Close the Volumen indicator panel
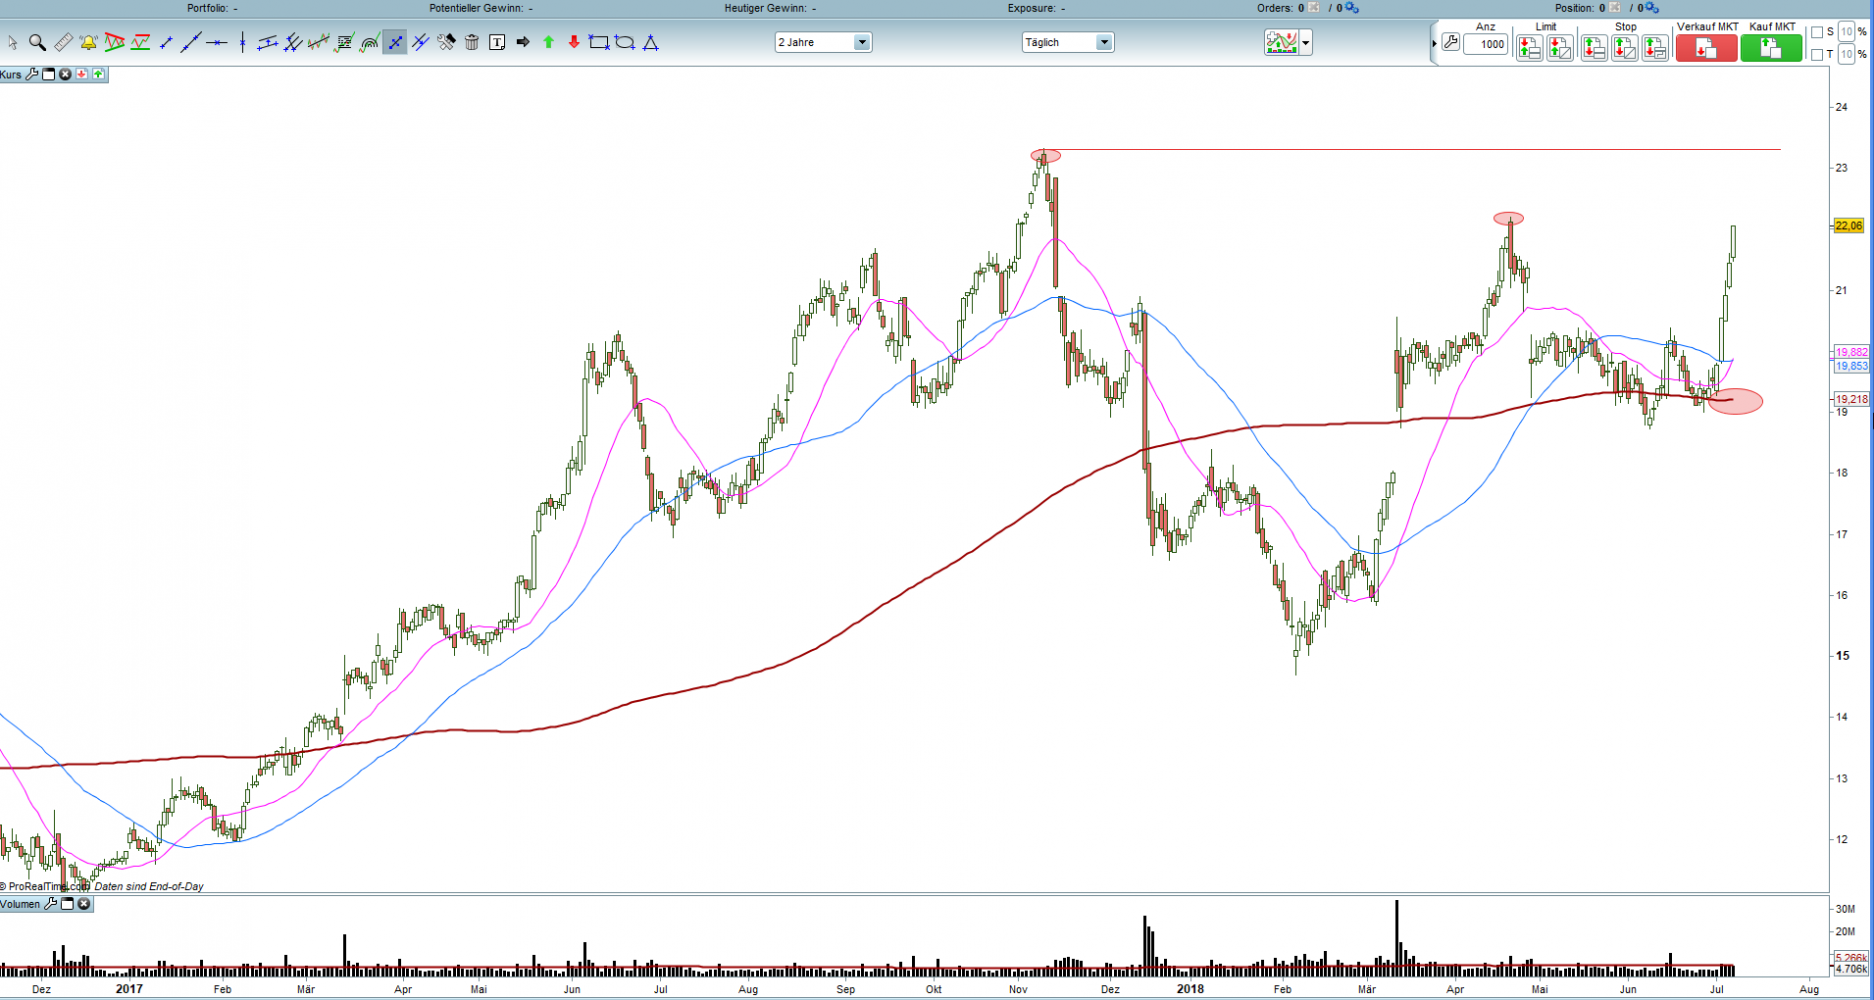This screenshot has width=1874, height=1000. pyautogui.click(x=84, y=904)
